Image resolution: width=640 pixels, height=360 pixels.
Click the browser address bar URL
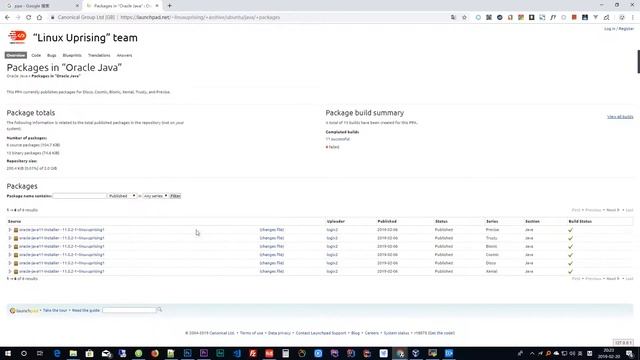[x=200, y=18]
